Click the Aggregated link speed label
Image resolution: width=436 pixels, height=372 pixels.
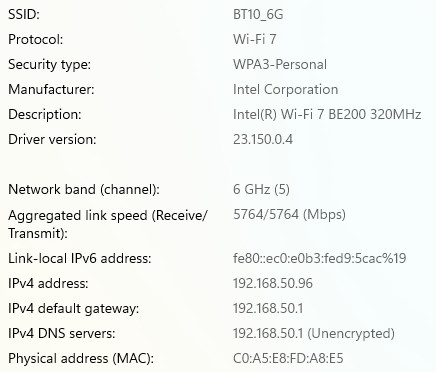pos(107,224)
